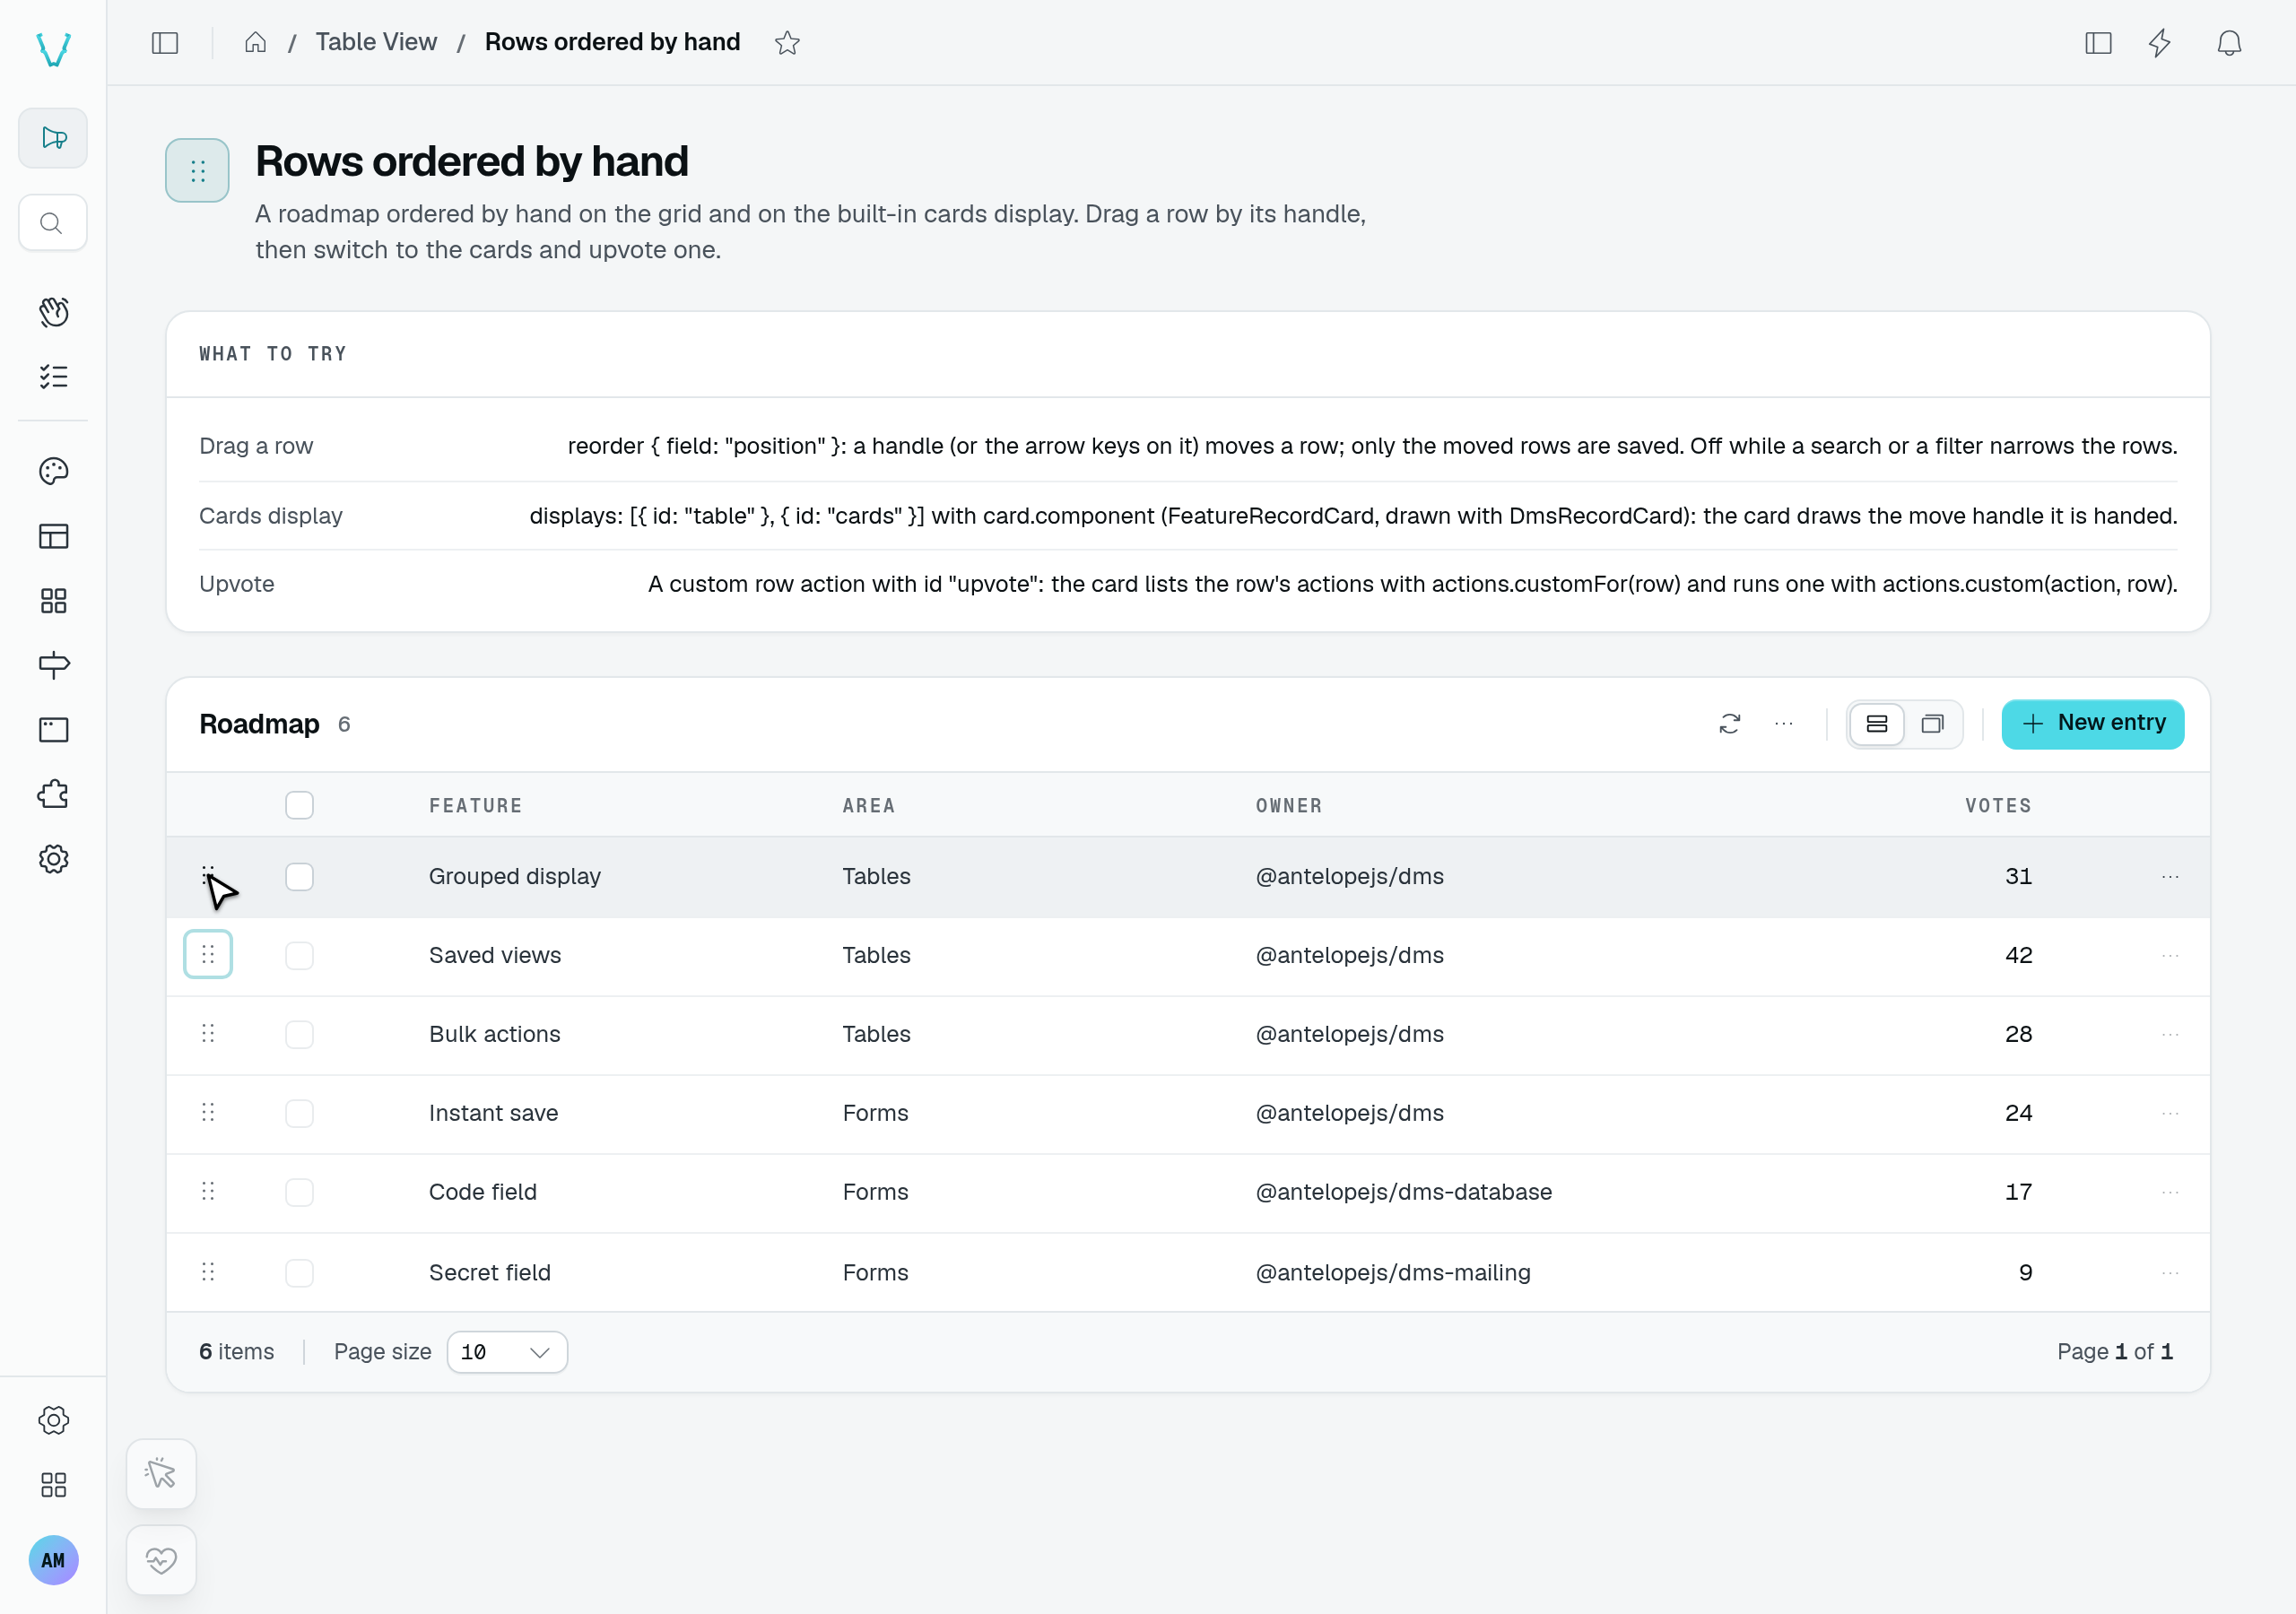Star this page as favorite
Screen dimensions: 2296x1614
[787, 42]
